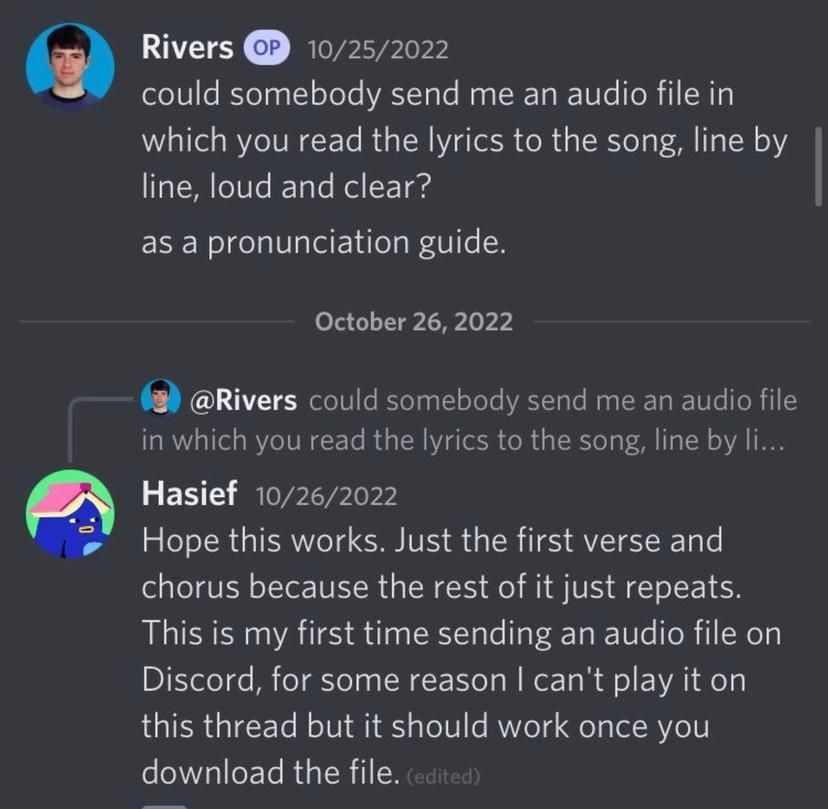Click the attachment sliver below Hasief's message
Screen dimensions: 828x809
165,806
